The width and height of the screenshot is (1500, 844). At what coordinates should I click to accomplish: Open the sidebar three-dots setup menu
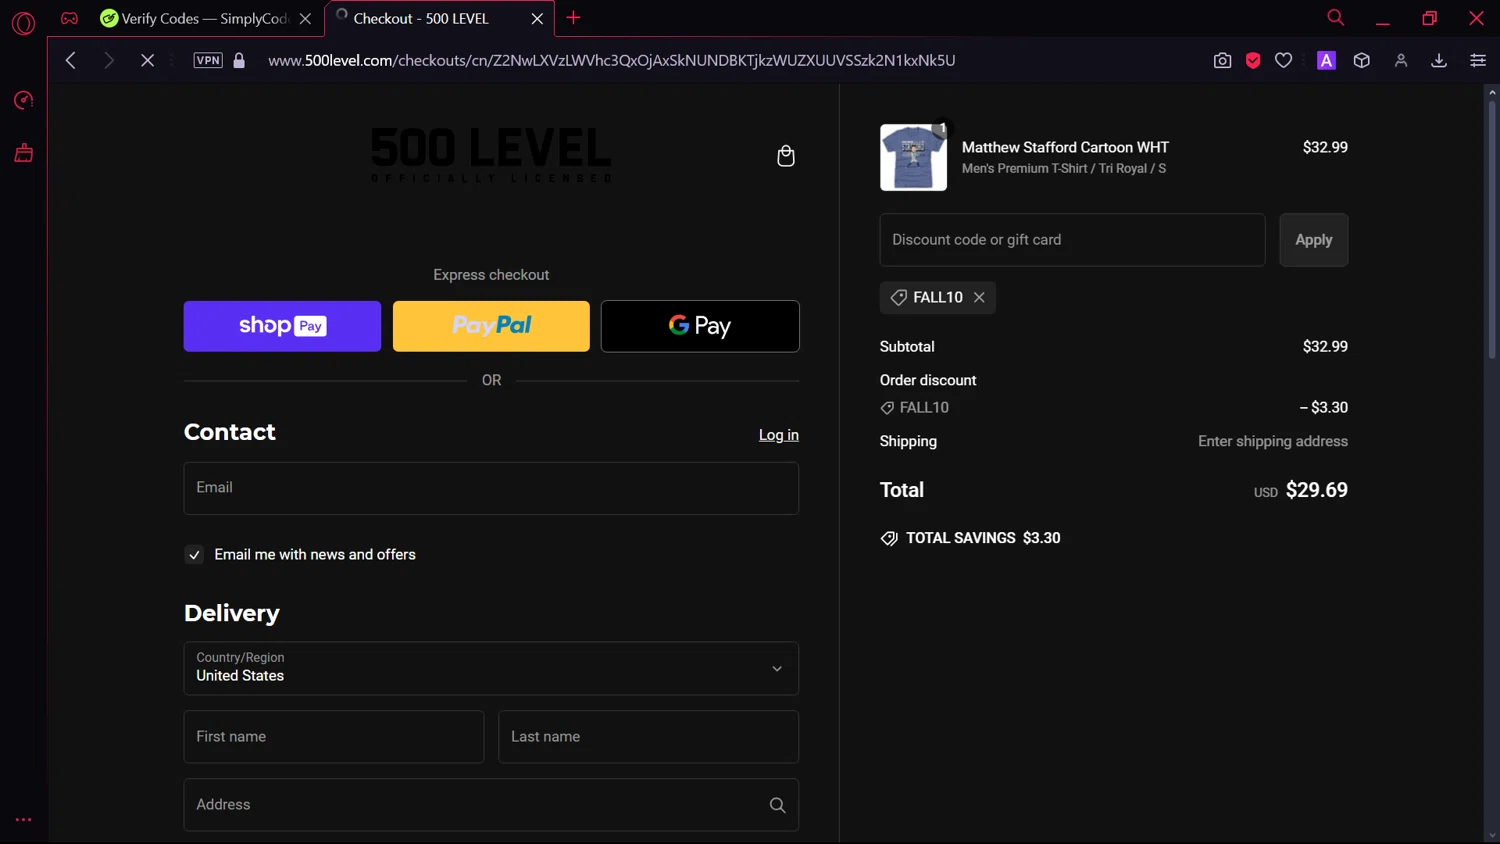point(23,819)
